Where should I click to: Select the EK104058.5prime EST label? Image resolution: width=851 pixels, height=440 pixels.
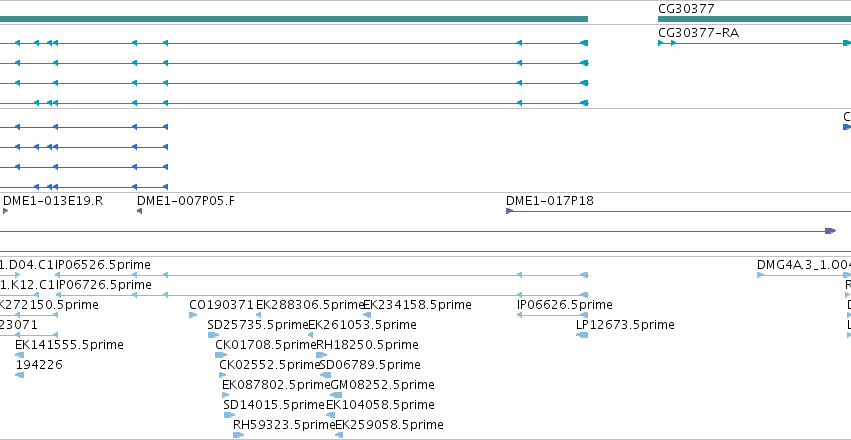click(x=380, y=405)
